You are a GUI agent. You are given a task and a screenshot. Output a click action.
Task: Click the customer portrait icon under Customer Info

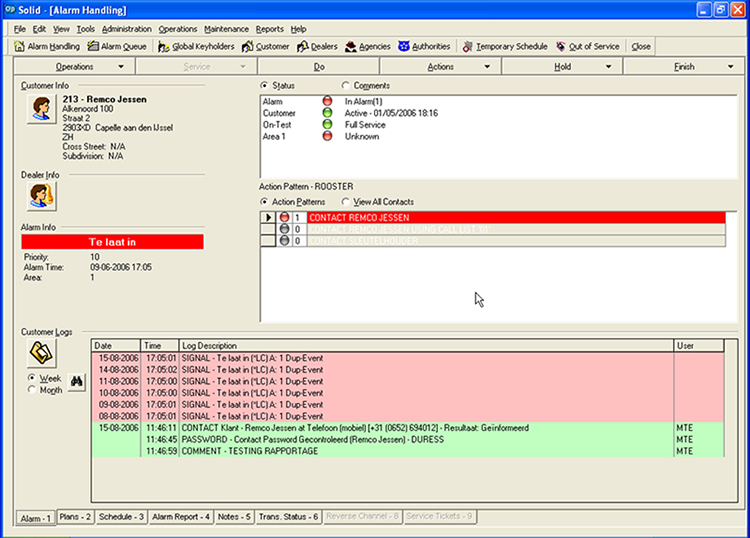pyautogui.click(x=40, y=109)
